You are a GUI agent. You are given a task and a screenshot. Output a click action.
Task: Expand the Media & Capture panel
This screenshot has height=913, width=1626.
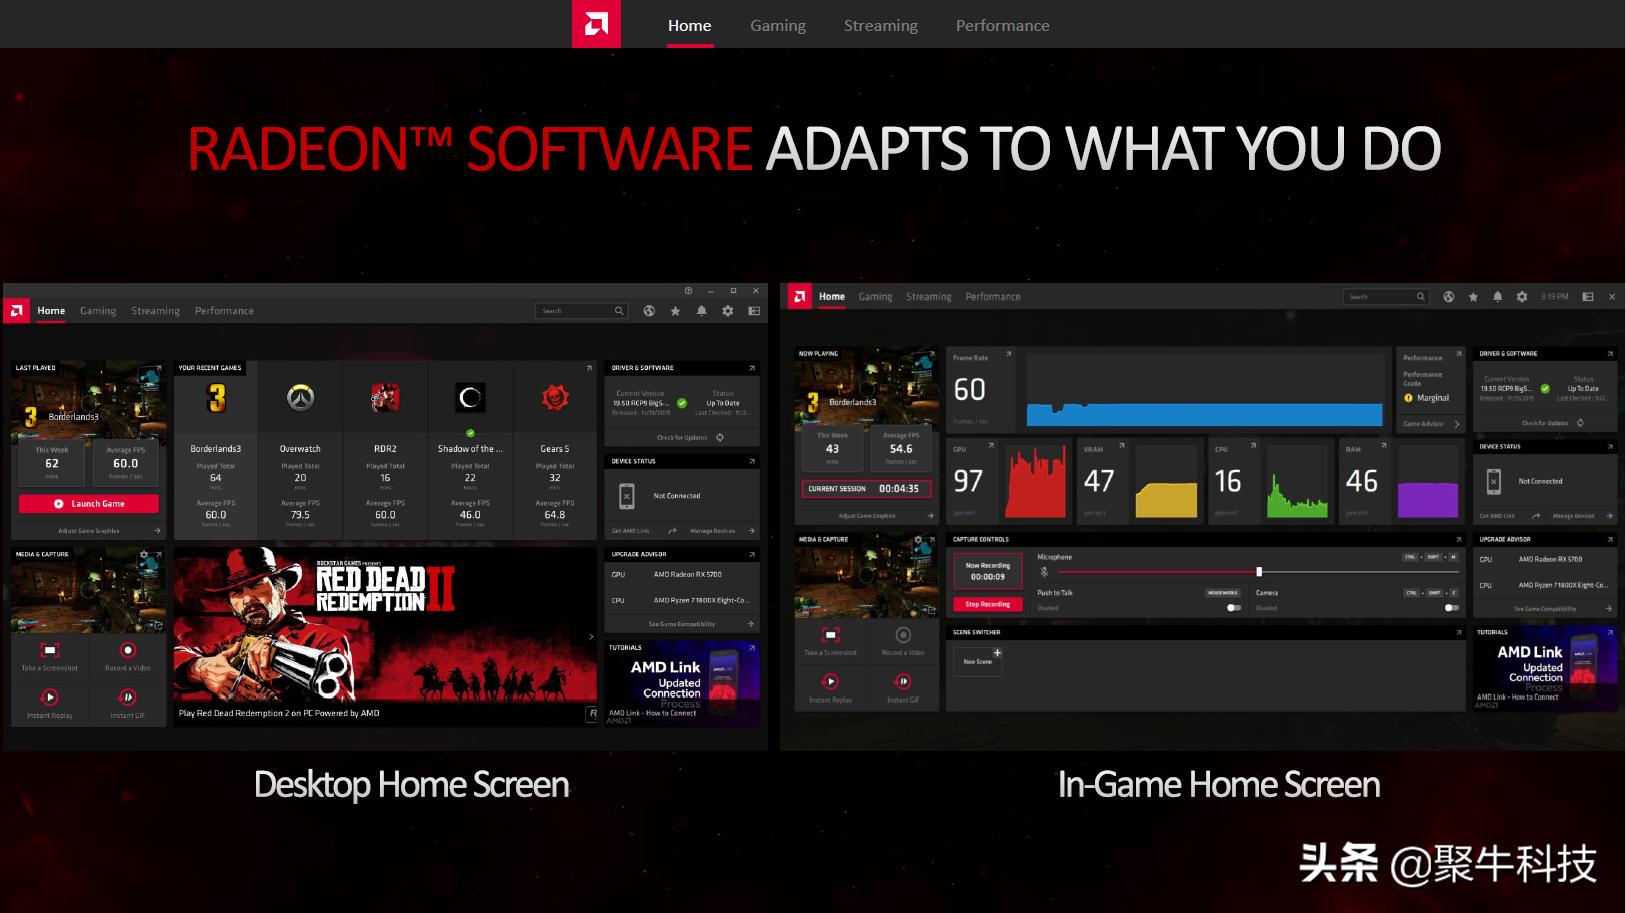[x=158, y=553]
